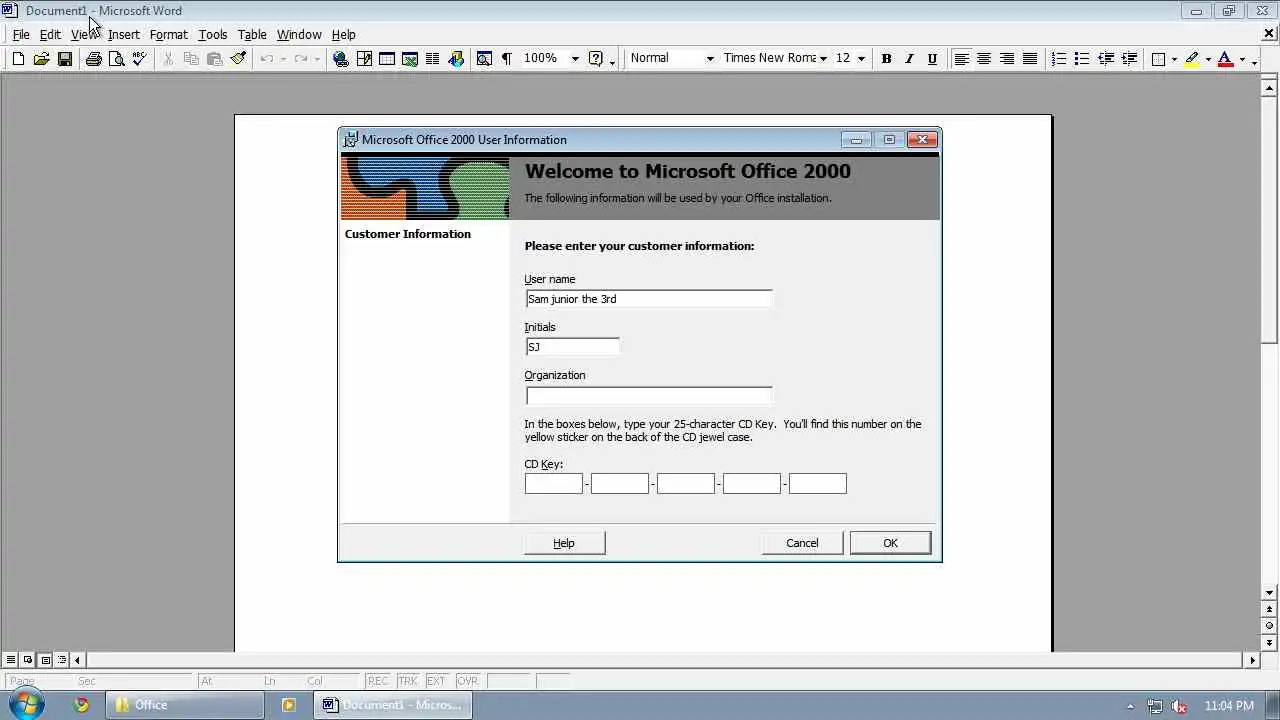Open the Insert menu
This screenshot has width=1280, height=720.
pyautogui.click(x=124, y=34)
